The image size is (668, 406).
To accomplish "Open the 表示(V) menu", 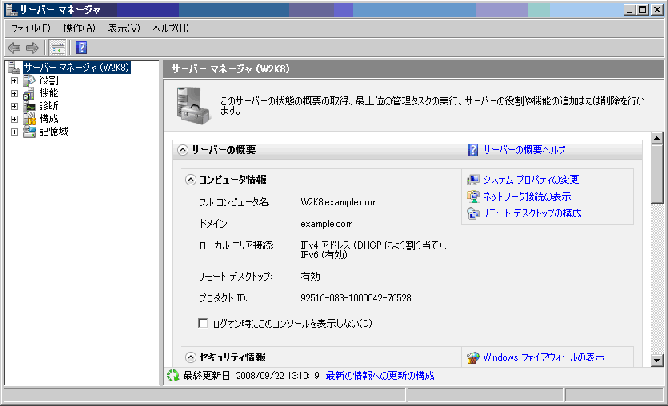I will click(x=124, y=28).
